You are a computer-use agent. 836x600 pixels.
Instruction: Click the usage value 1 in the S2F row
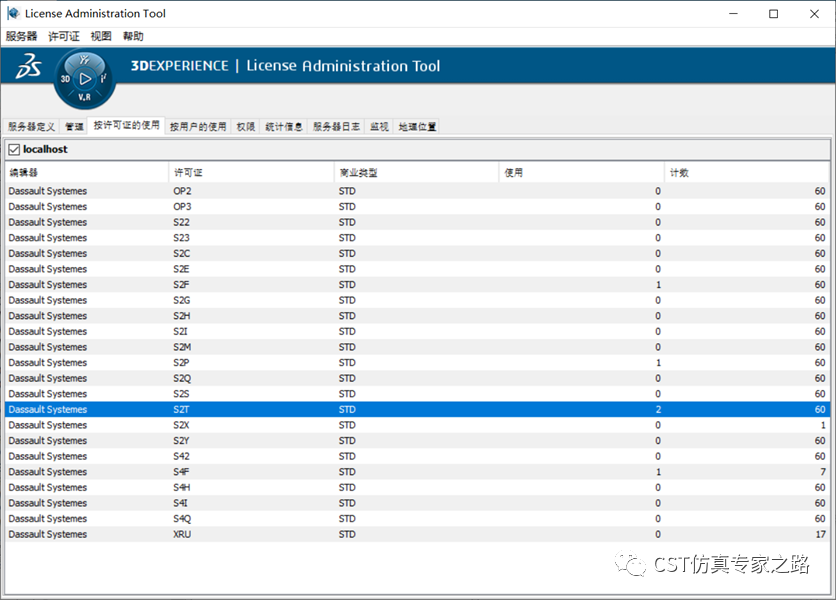658,285
